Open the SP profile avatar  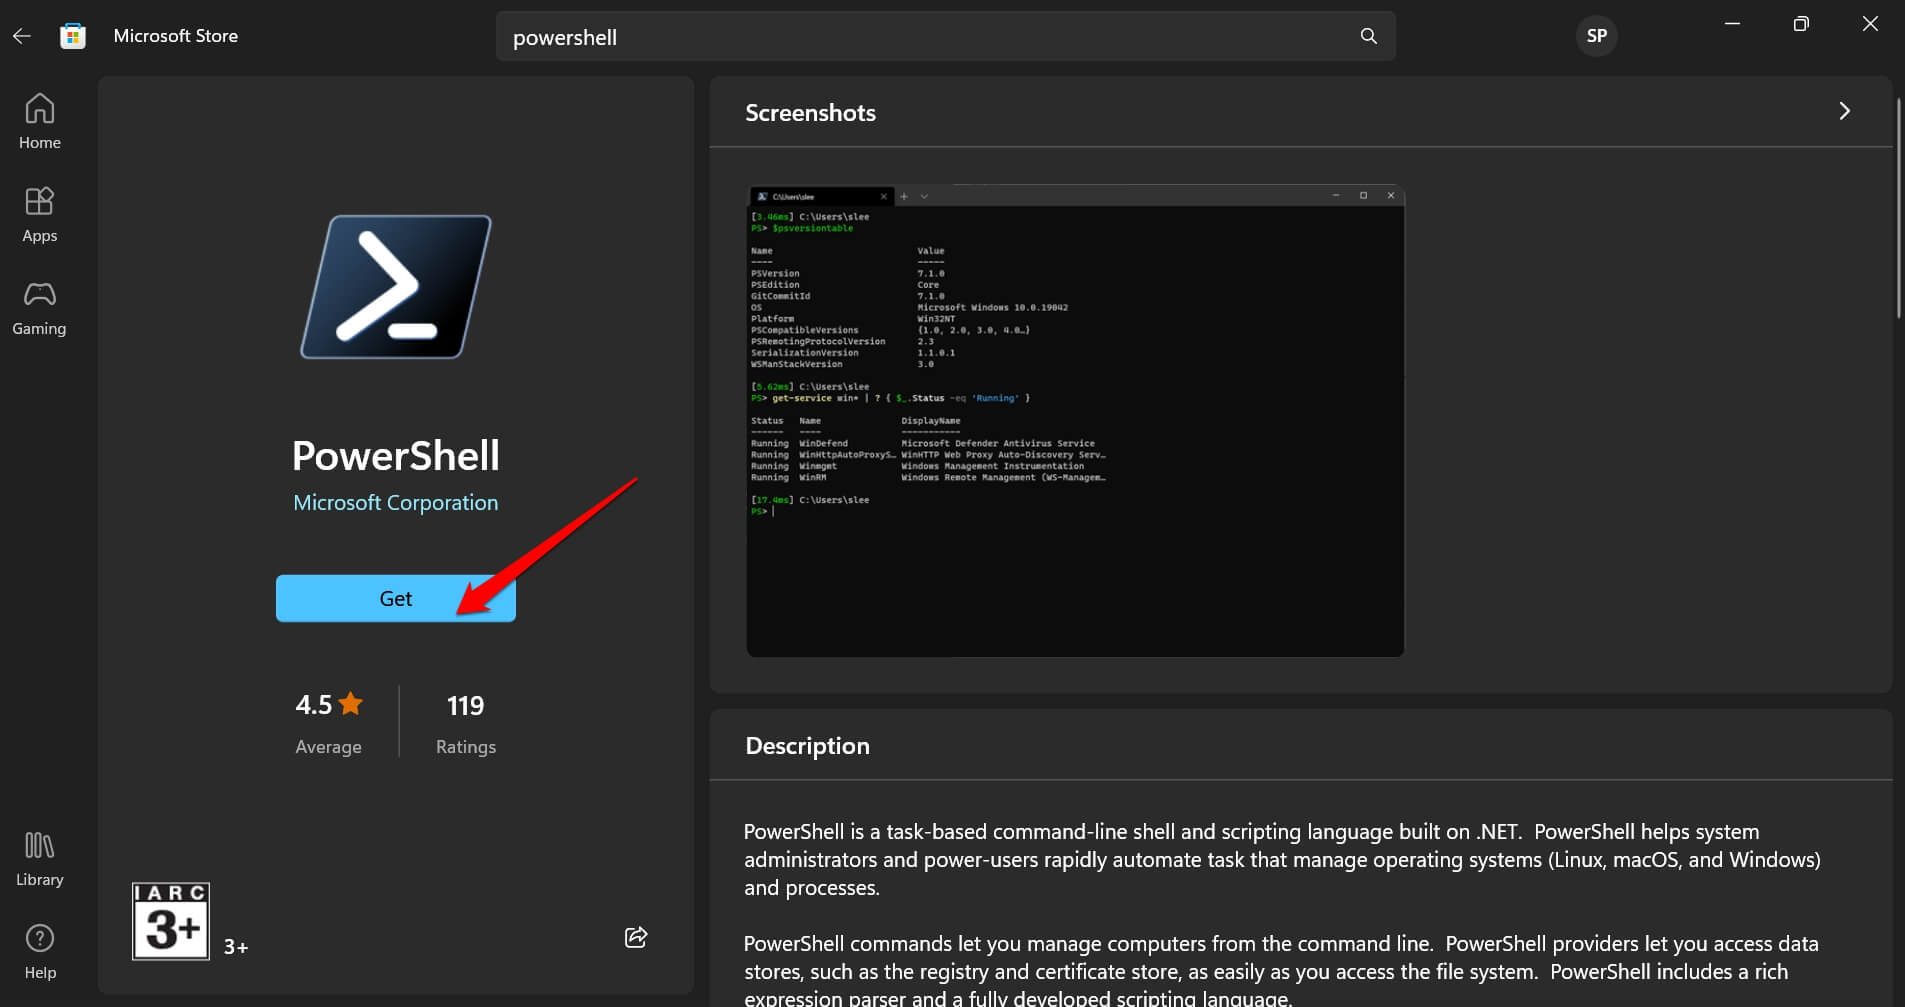click(1596, 36)
